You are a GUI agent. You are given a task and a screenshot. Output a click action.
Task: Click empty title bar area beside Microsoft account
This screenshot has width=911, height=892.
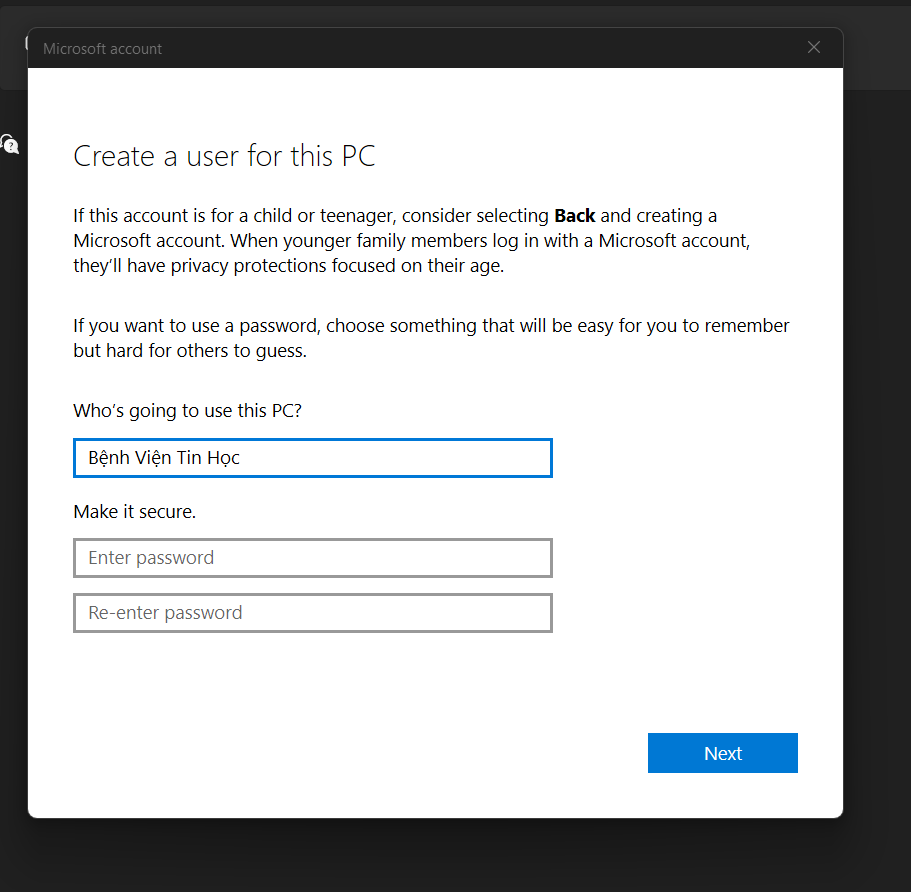pyautogui.click(x=480, y=48)
